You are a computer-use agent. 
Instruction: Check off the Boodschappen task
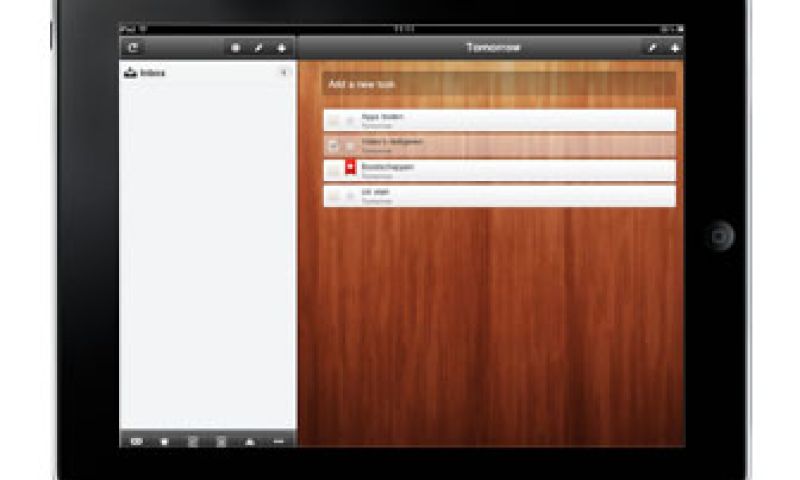tap(333, 171)
